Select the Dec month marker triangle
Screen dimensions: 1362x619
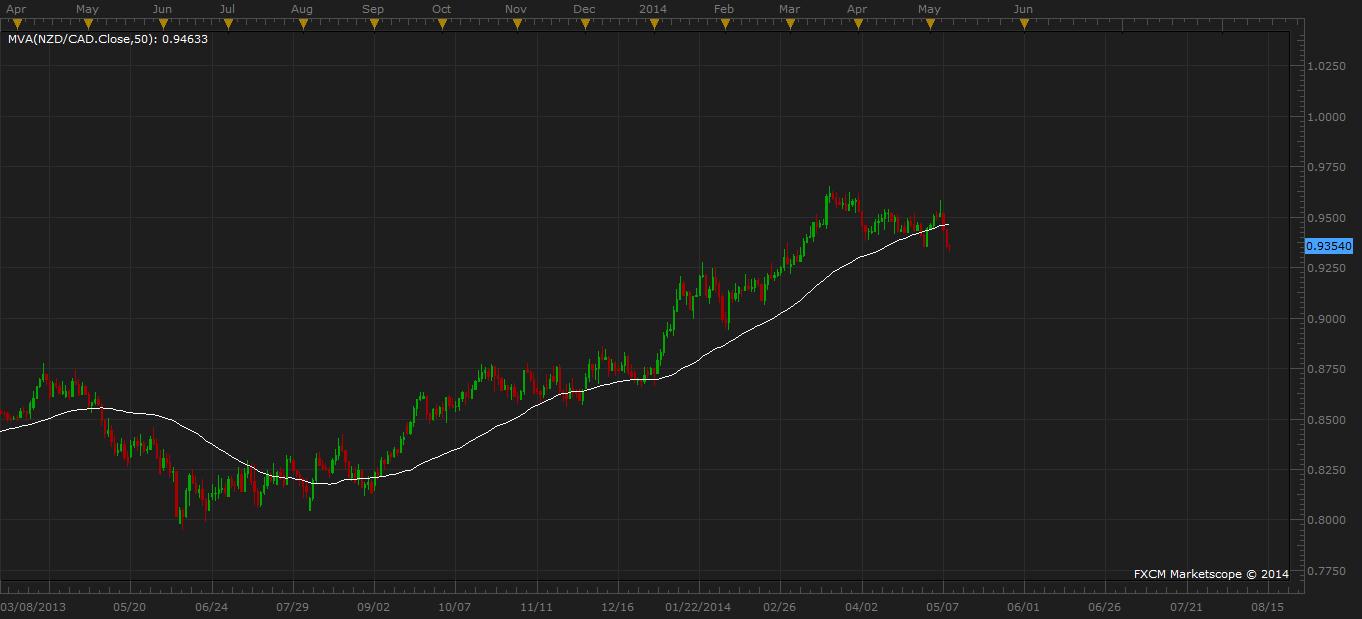coord(585,25)
